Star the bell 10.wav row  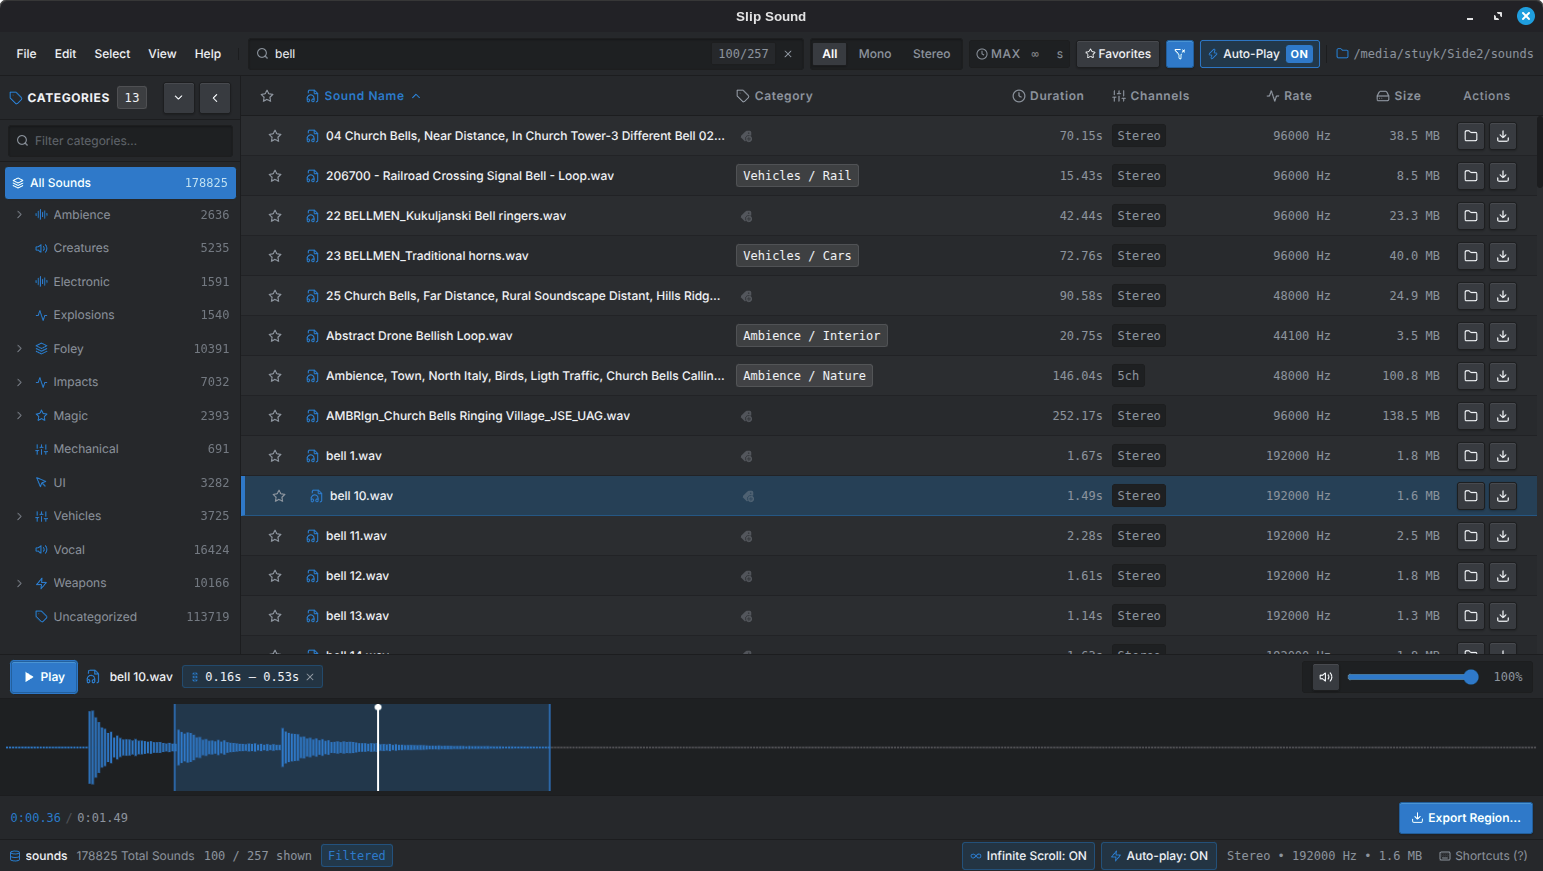pyautogui.click(x=279, y=496)
